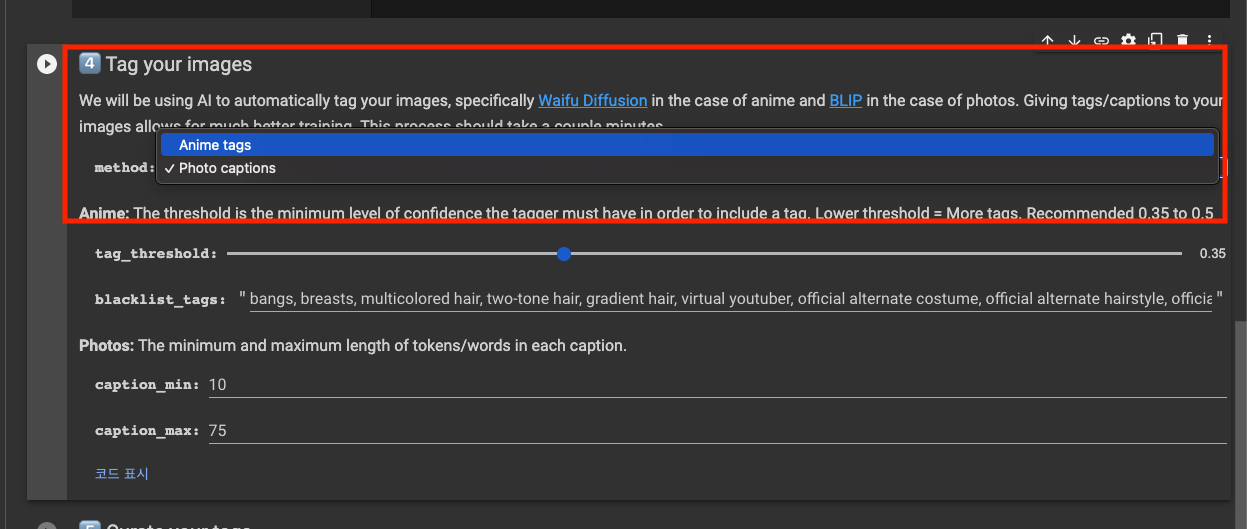Click the tag_threshold slider track right end
This screenshot has height=529, width=1247.
[x=1178, y=254]
